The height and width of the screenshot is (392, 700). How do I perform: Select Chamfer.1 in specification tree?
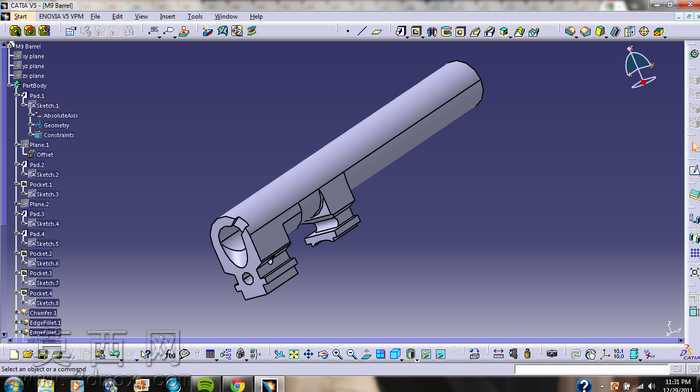coord(43,313)
